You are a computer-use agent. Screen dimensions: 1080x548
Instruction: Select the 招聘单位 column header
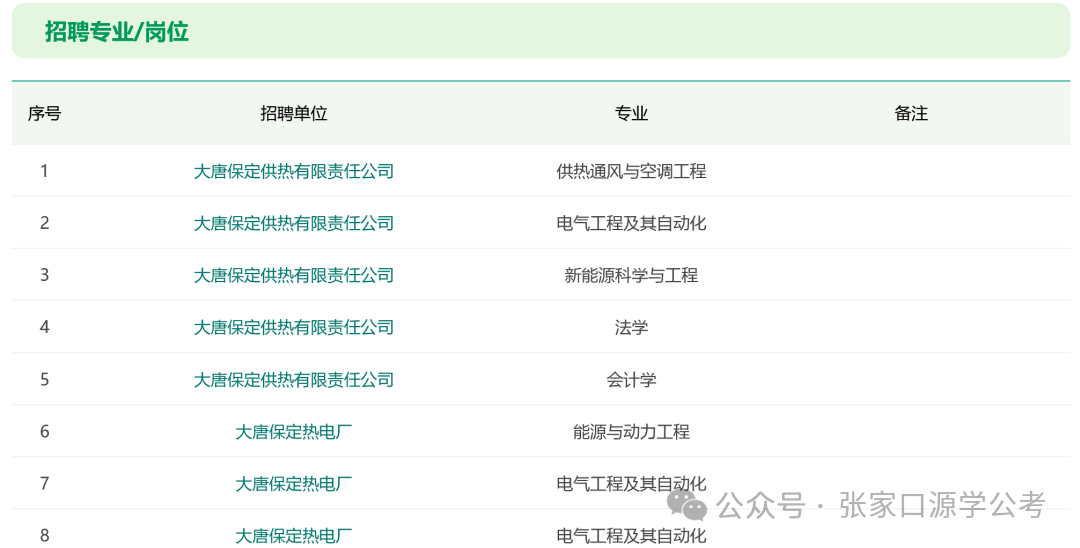[293, 114]
